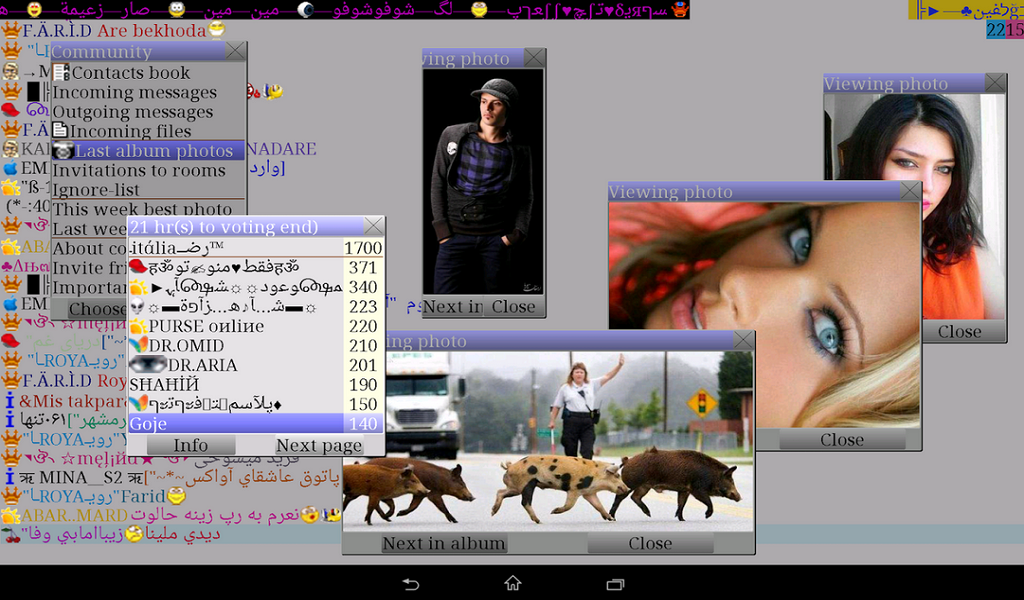Select PURSE online row in voting list

click(255, 326)
